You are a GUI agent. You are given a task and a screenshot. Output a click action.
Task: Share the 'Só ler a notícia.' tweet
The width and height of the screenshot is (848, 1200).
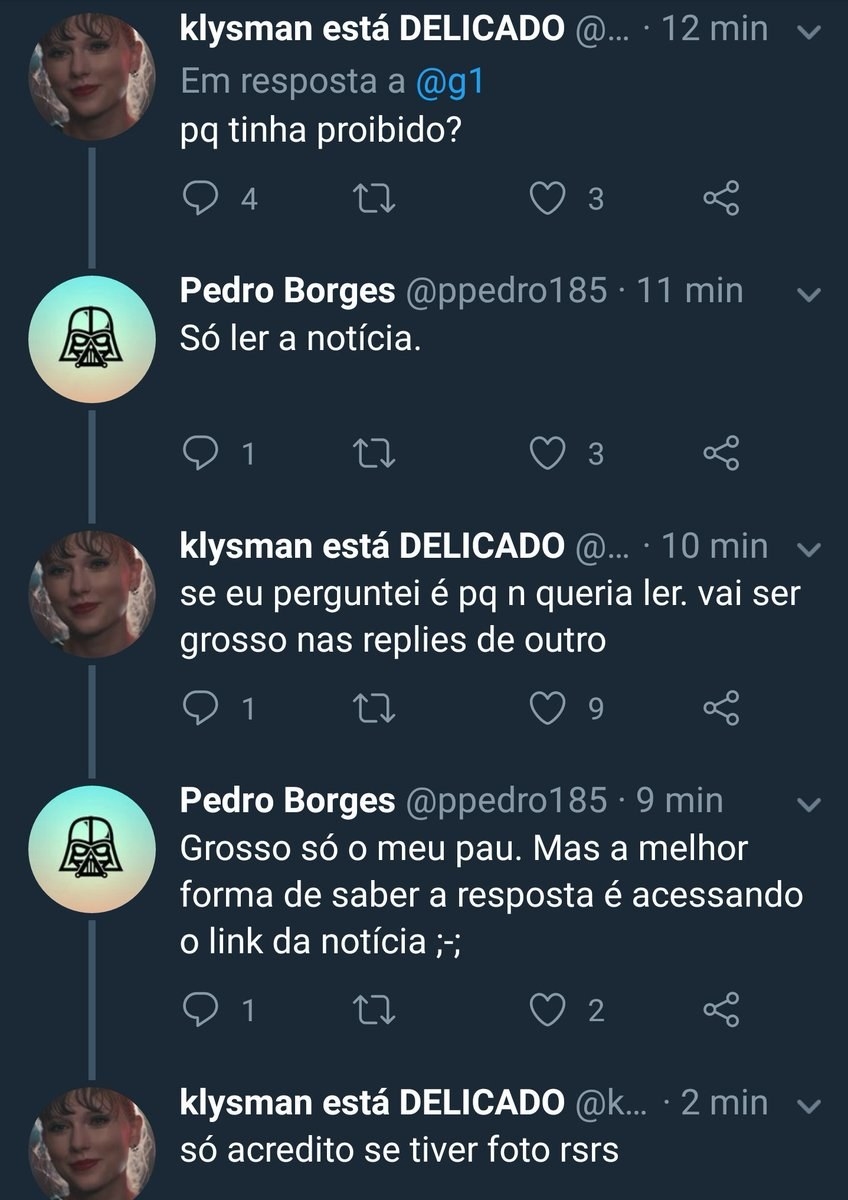(721, 454)
